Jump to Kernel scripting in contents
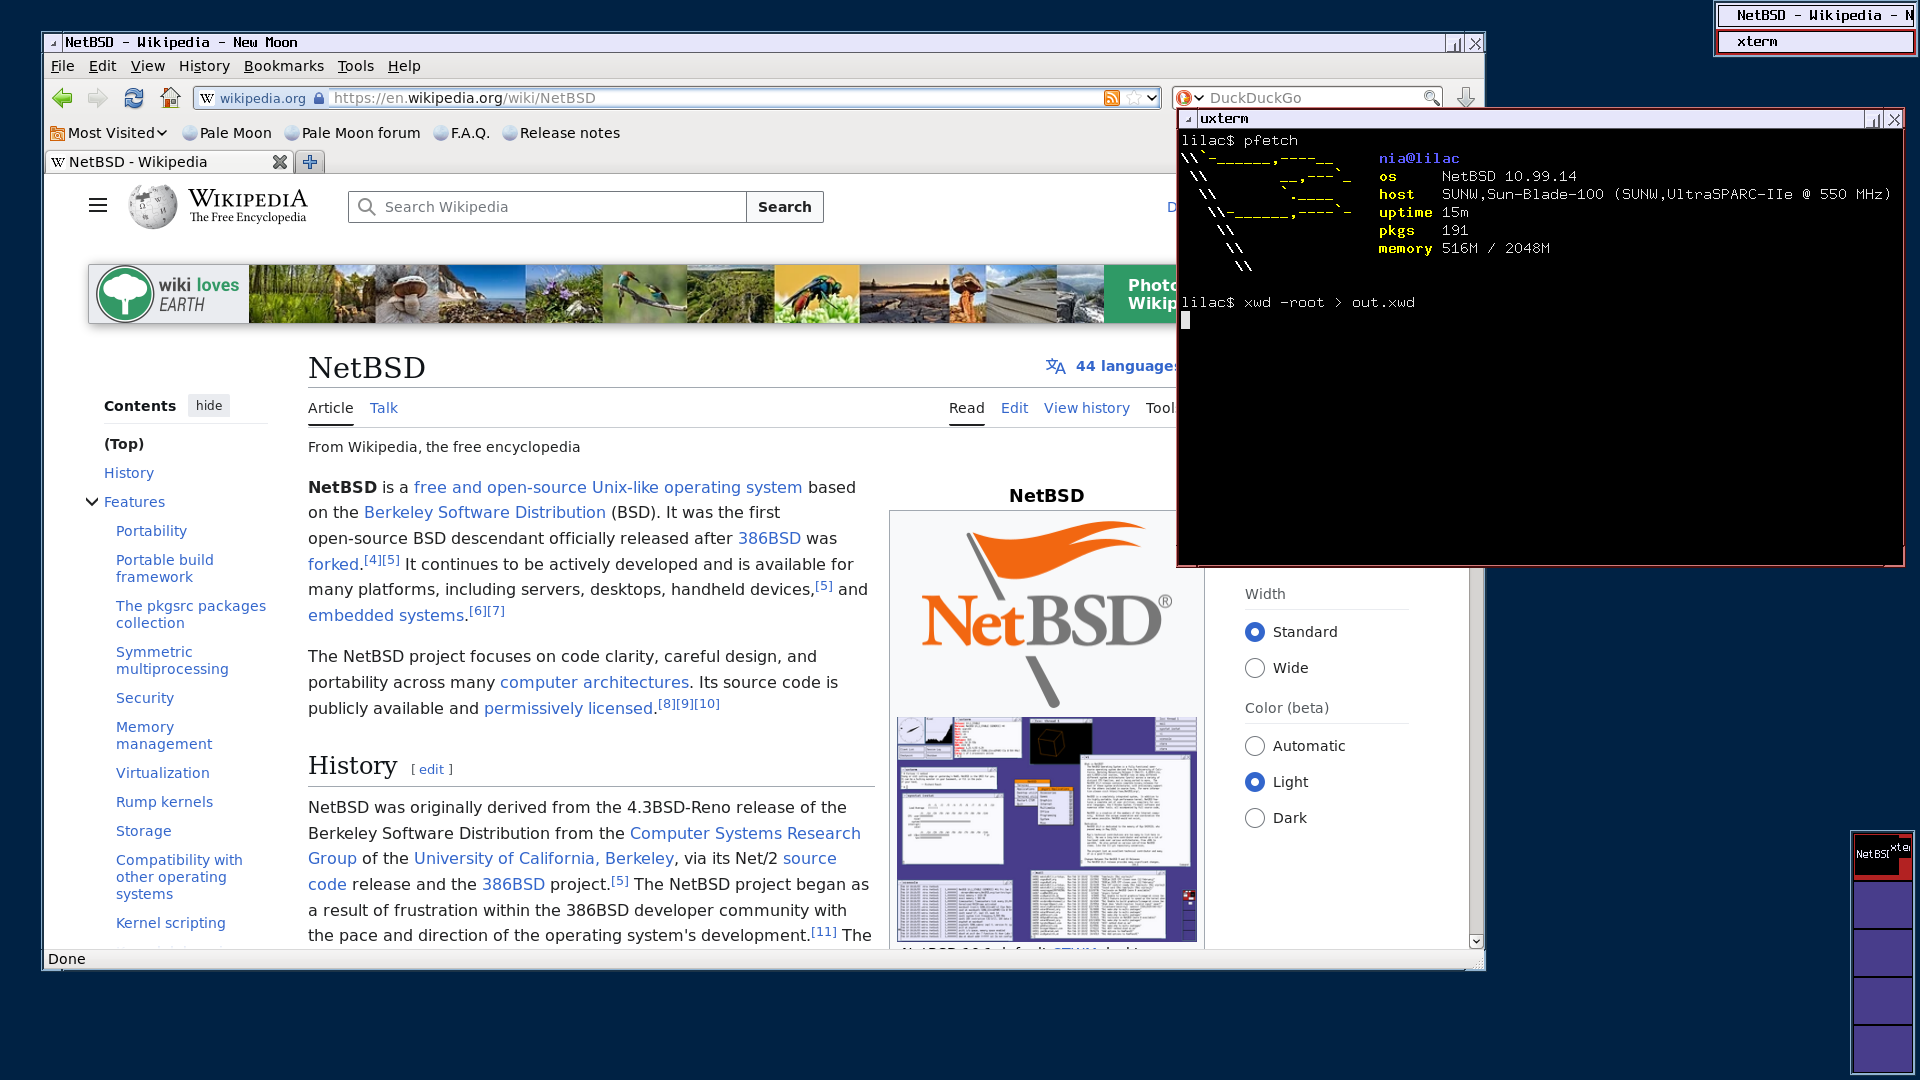 point(171,923)
